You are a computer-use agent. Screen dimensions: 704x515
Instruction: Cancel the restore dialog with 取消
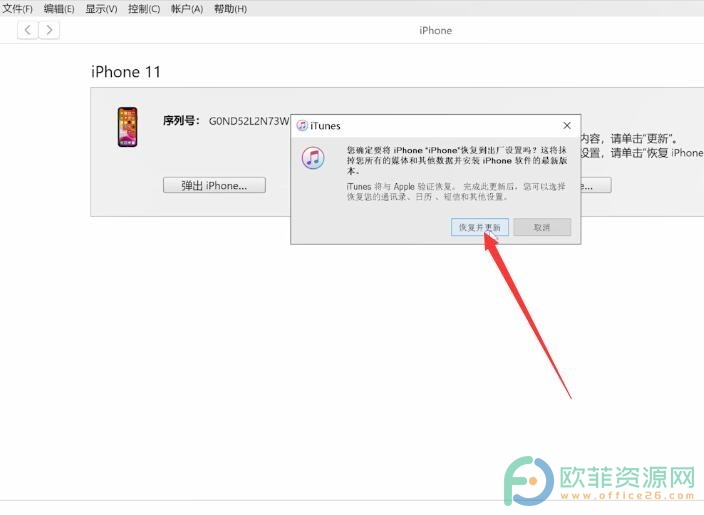pos(542,227)
